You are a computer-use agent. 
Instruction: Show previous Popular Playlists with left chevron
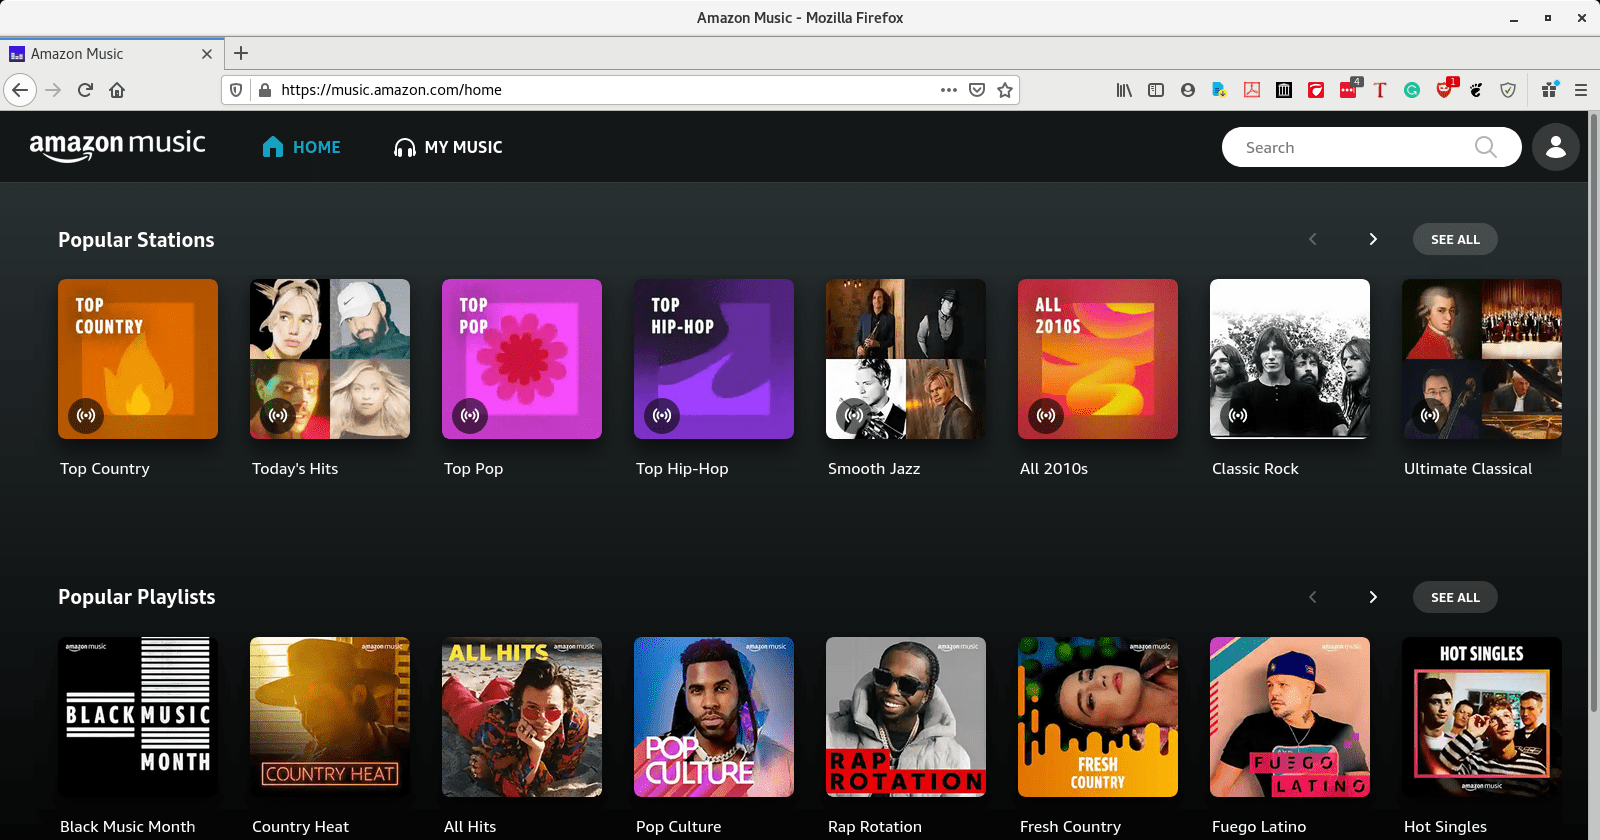[1313, 597]
